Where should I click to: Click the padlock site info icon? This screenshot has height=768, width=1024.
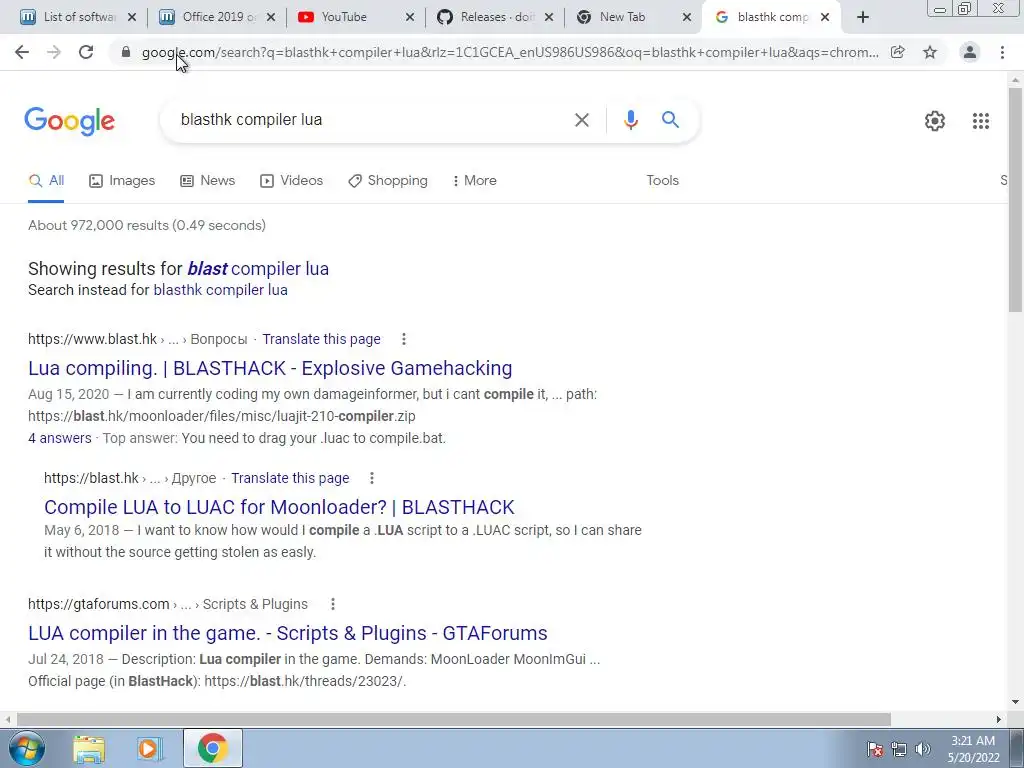[126, 52]
